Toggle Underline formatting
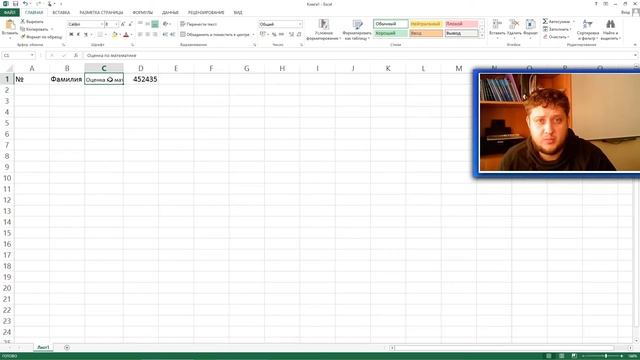The image size is (640, 360). click(86, 35)
